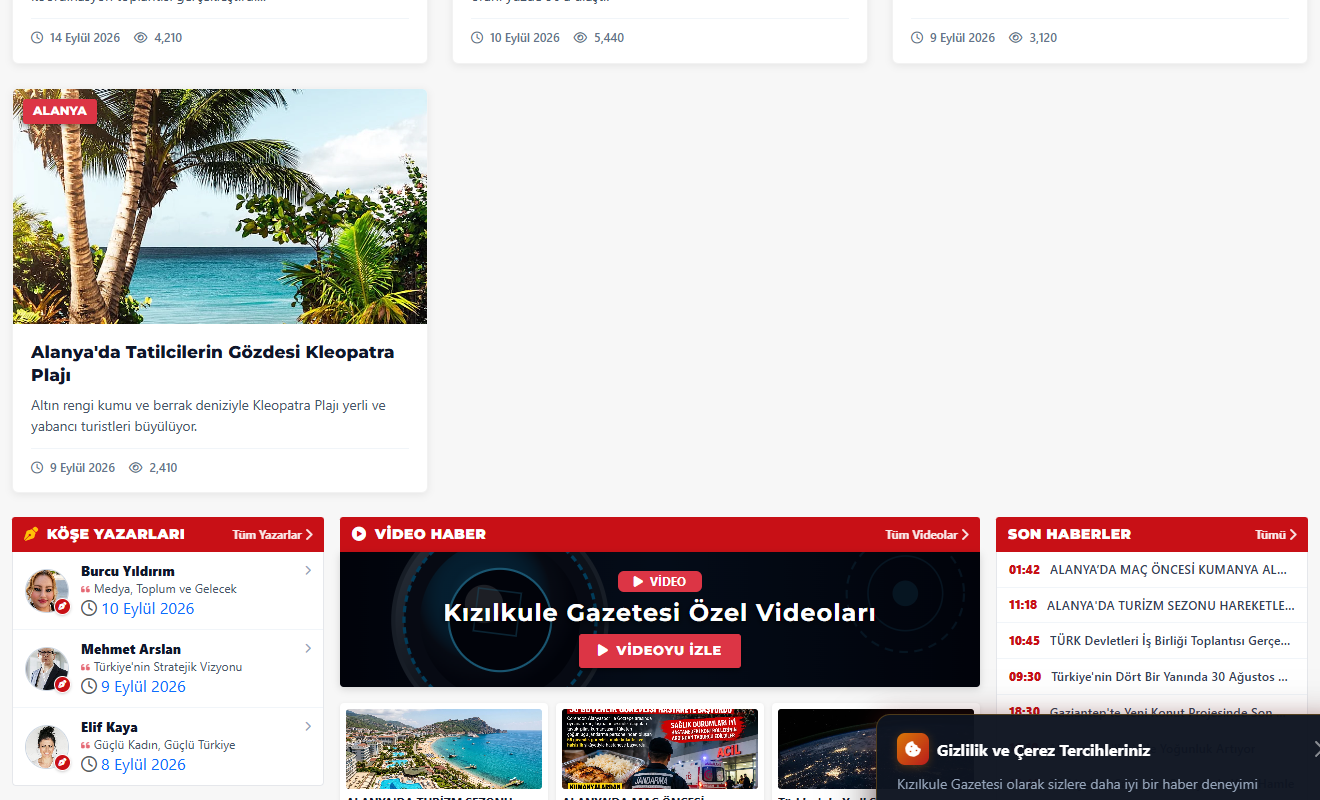Click eye icon beside 3,120 views

click(x=1016, y=38)
